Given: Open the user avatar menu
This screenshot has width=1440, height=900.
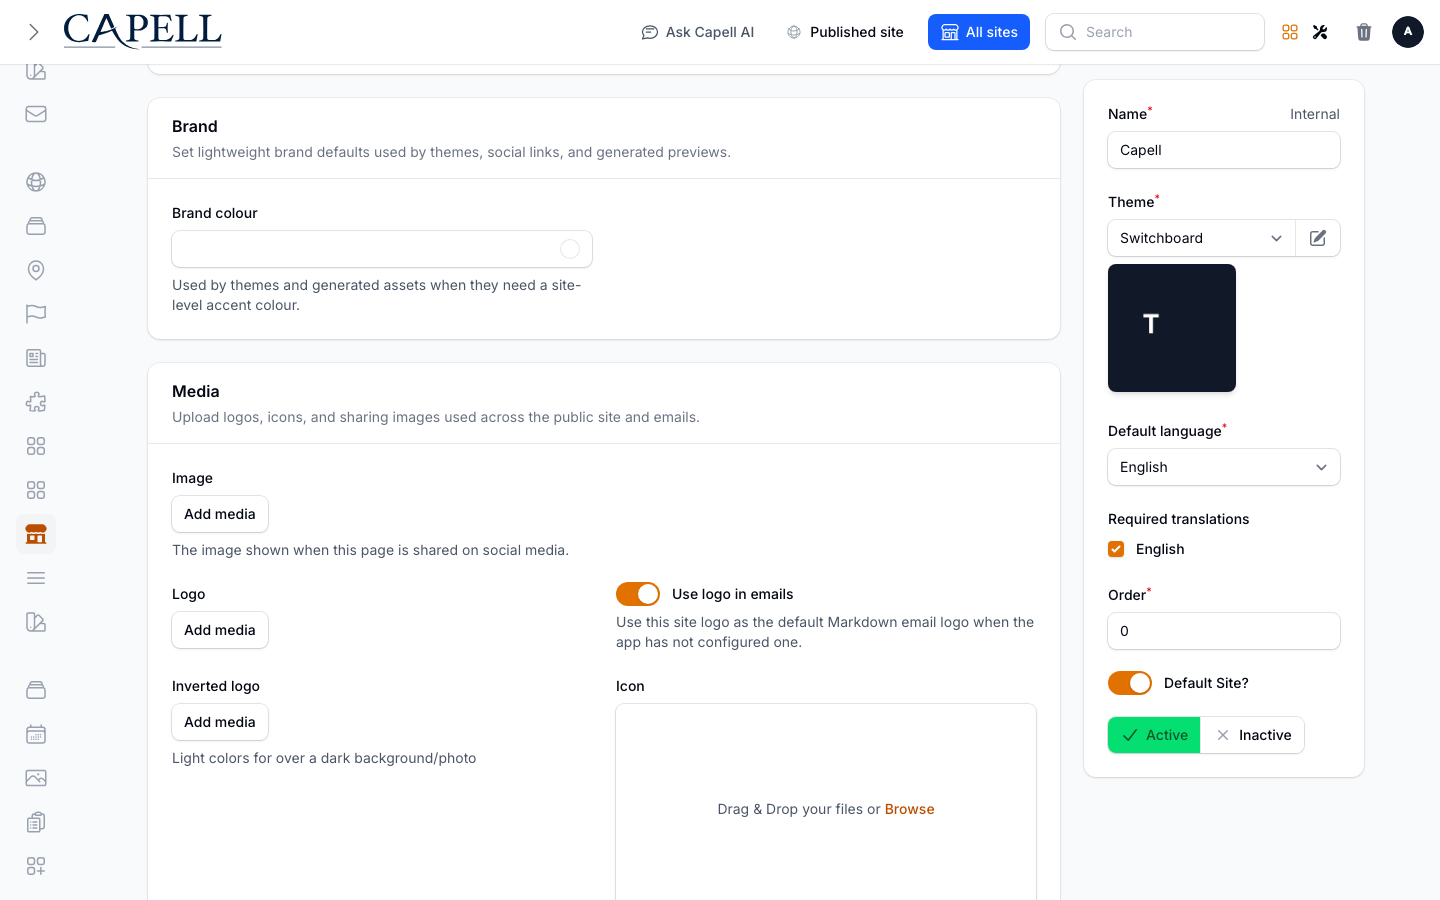Looking at the screenshot, I should 1408,32.
